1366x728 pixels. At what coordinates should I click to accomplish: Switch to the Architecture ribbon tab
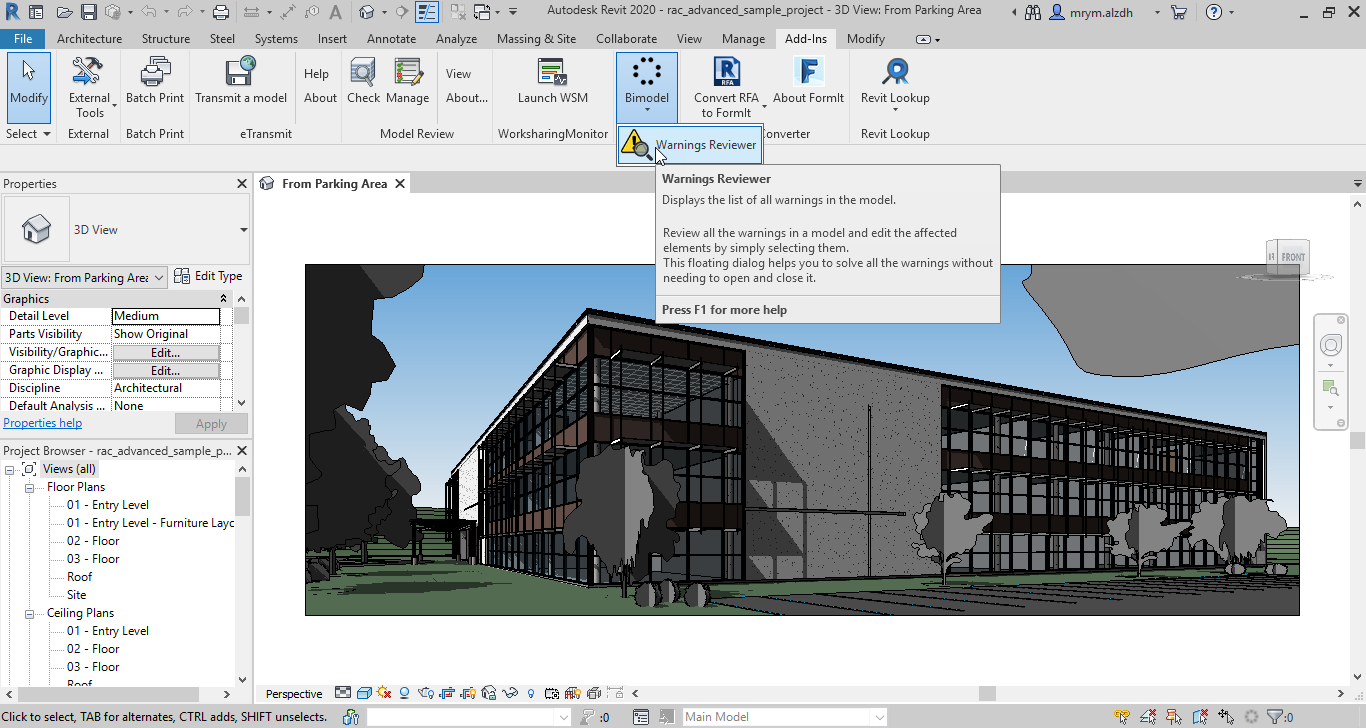(89, 38)
